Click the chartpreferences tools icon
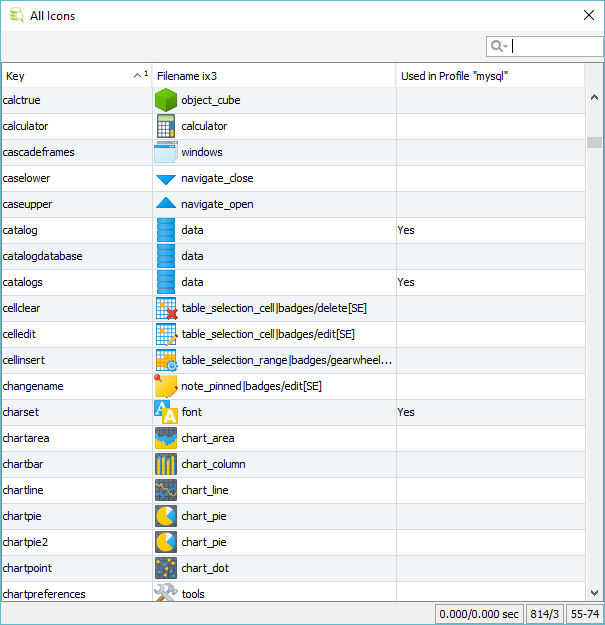Image resolution: width=605 pixels, height=625 pixels. [x=166, y=593]
